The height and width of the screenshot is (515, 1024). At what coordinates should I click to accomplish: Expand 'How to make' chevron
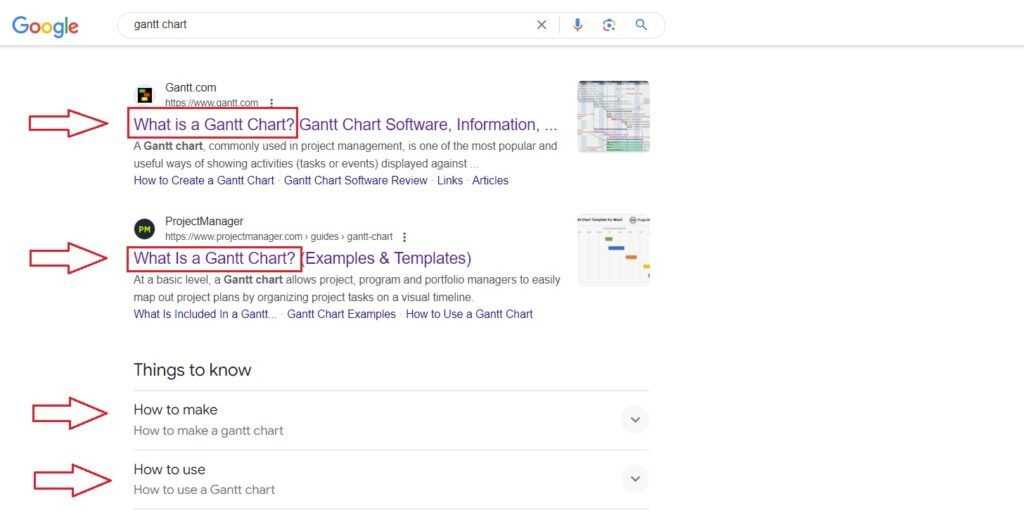point(635,420)
